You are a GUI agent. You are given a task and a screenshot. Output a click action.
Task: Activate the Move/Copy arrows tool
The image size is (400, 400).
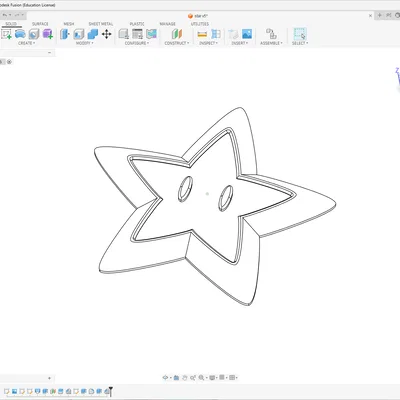tap(107, 34)
